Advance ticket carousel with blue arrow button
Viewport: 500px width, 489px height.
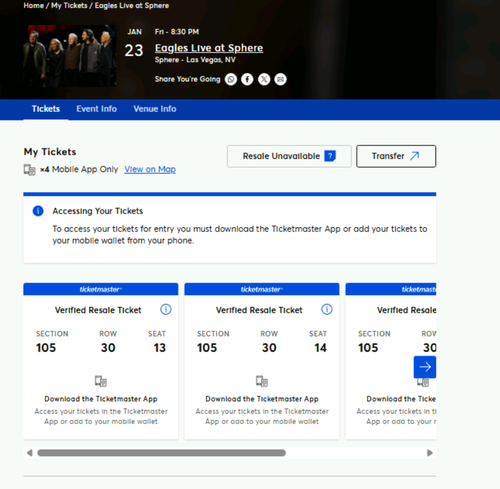click(x=425, y=367)
